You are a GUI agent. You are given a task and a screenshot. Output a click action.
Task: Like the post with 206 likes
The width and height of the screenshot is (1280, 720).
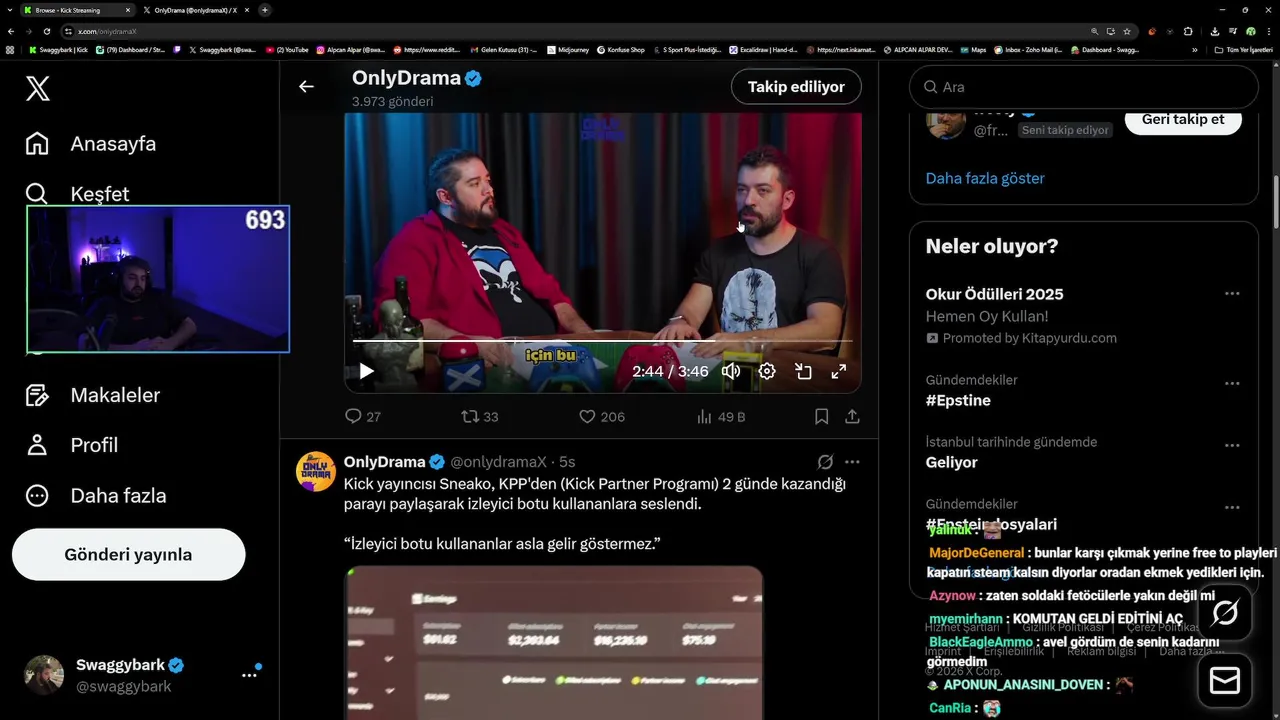(602, 416)
